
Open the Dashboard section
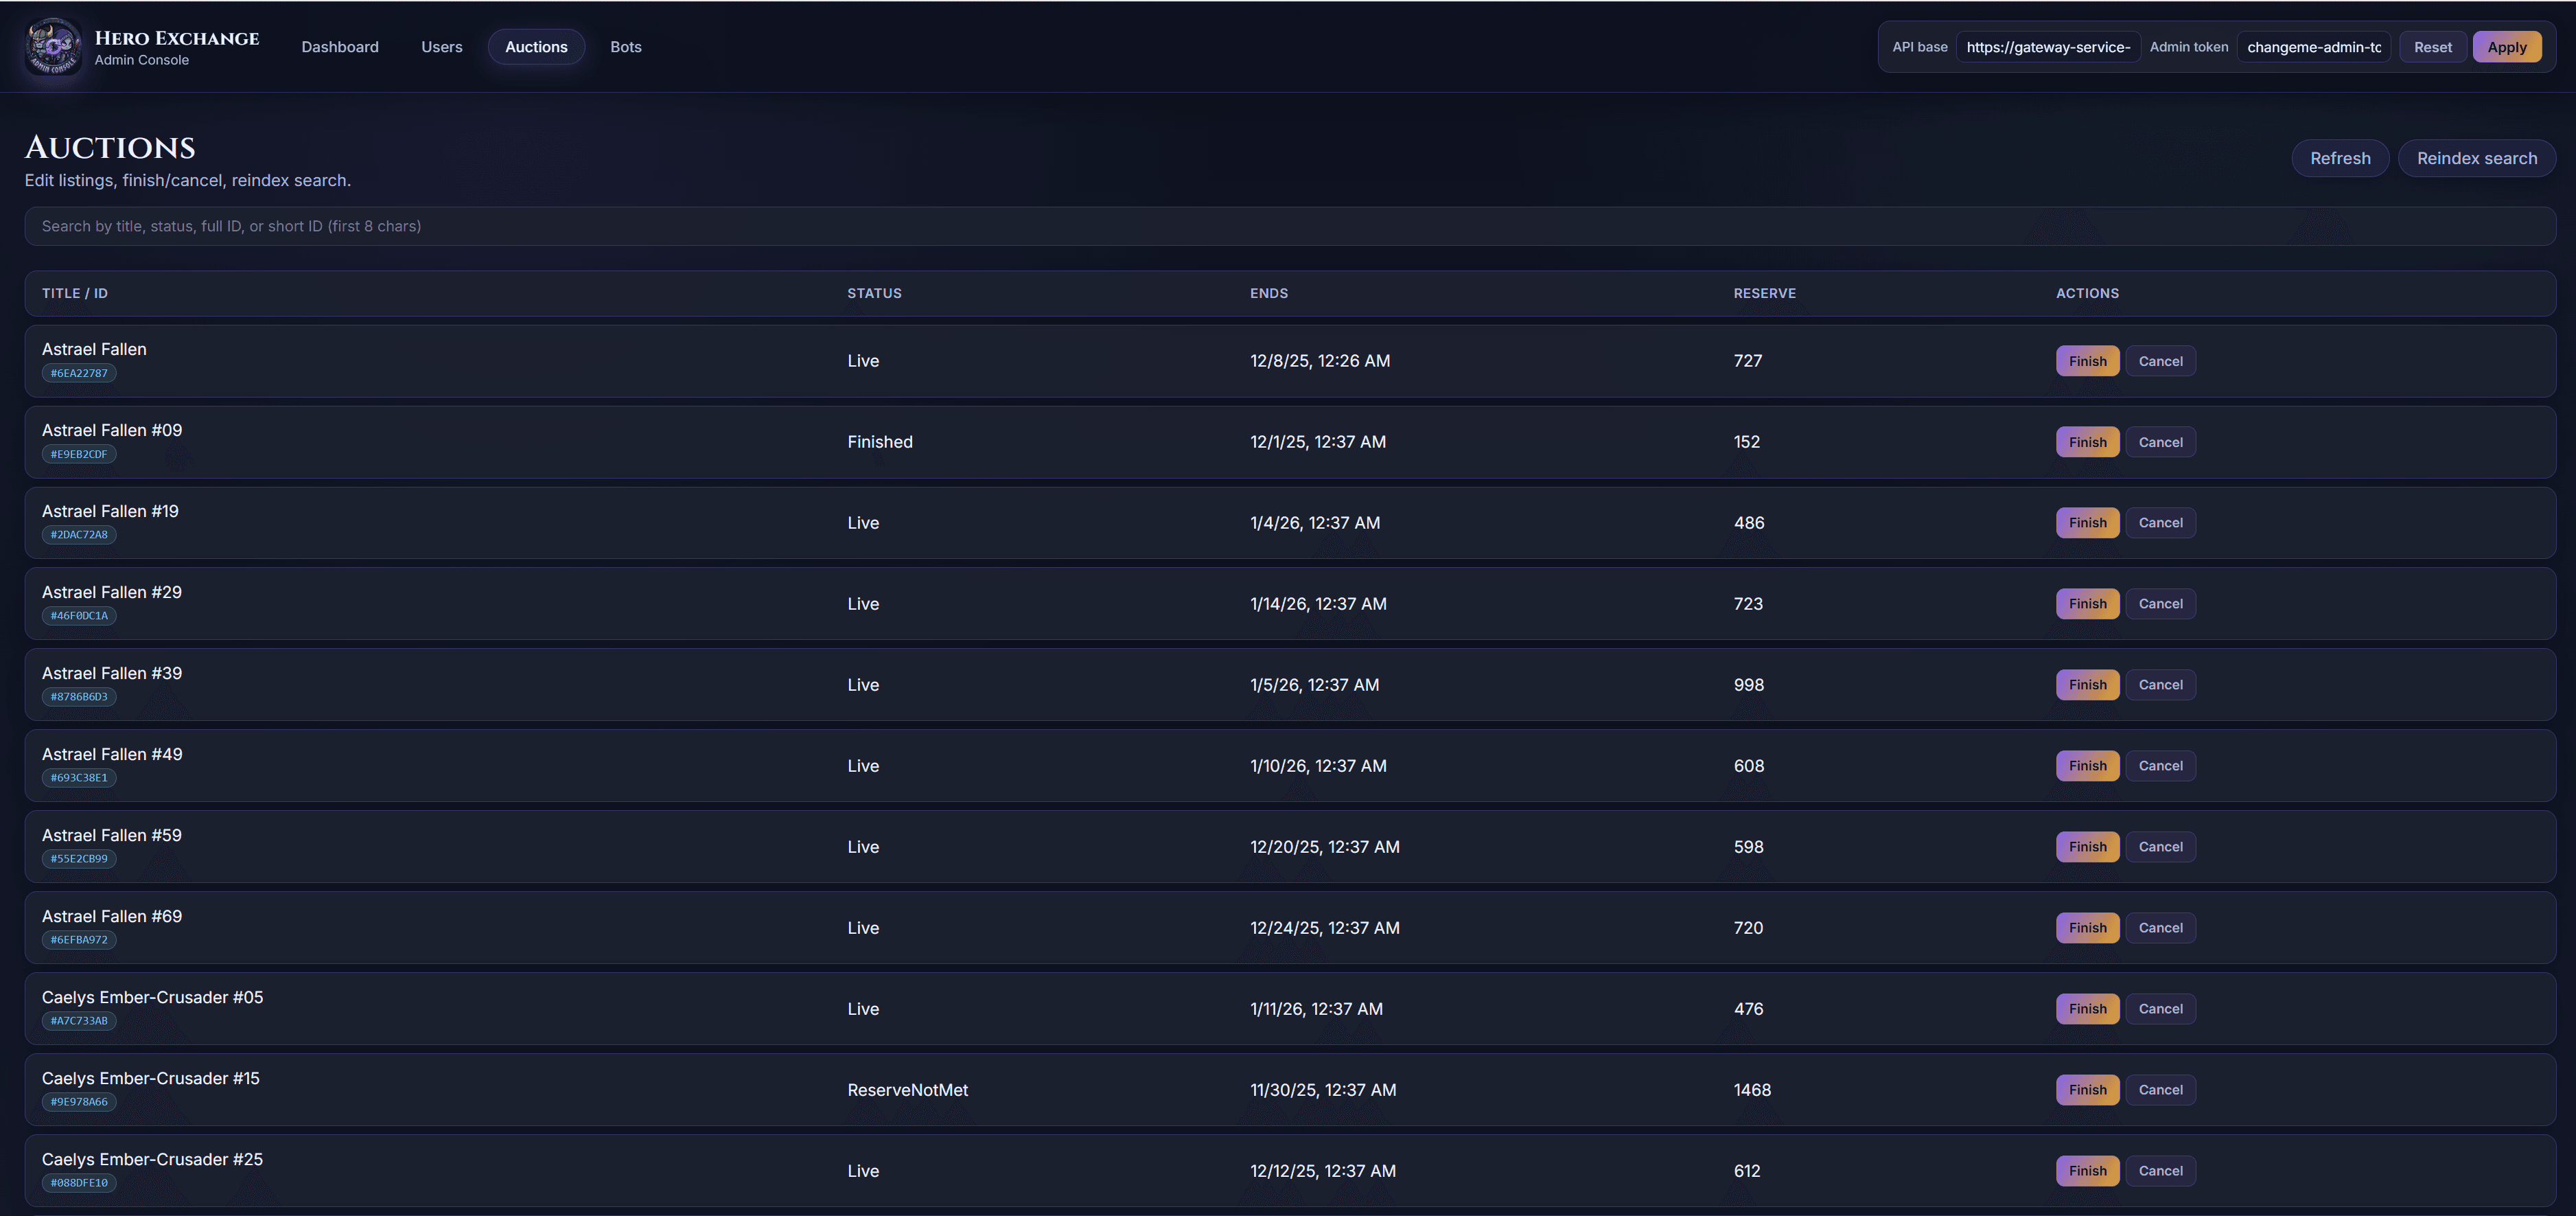tap(340, 46)
